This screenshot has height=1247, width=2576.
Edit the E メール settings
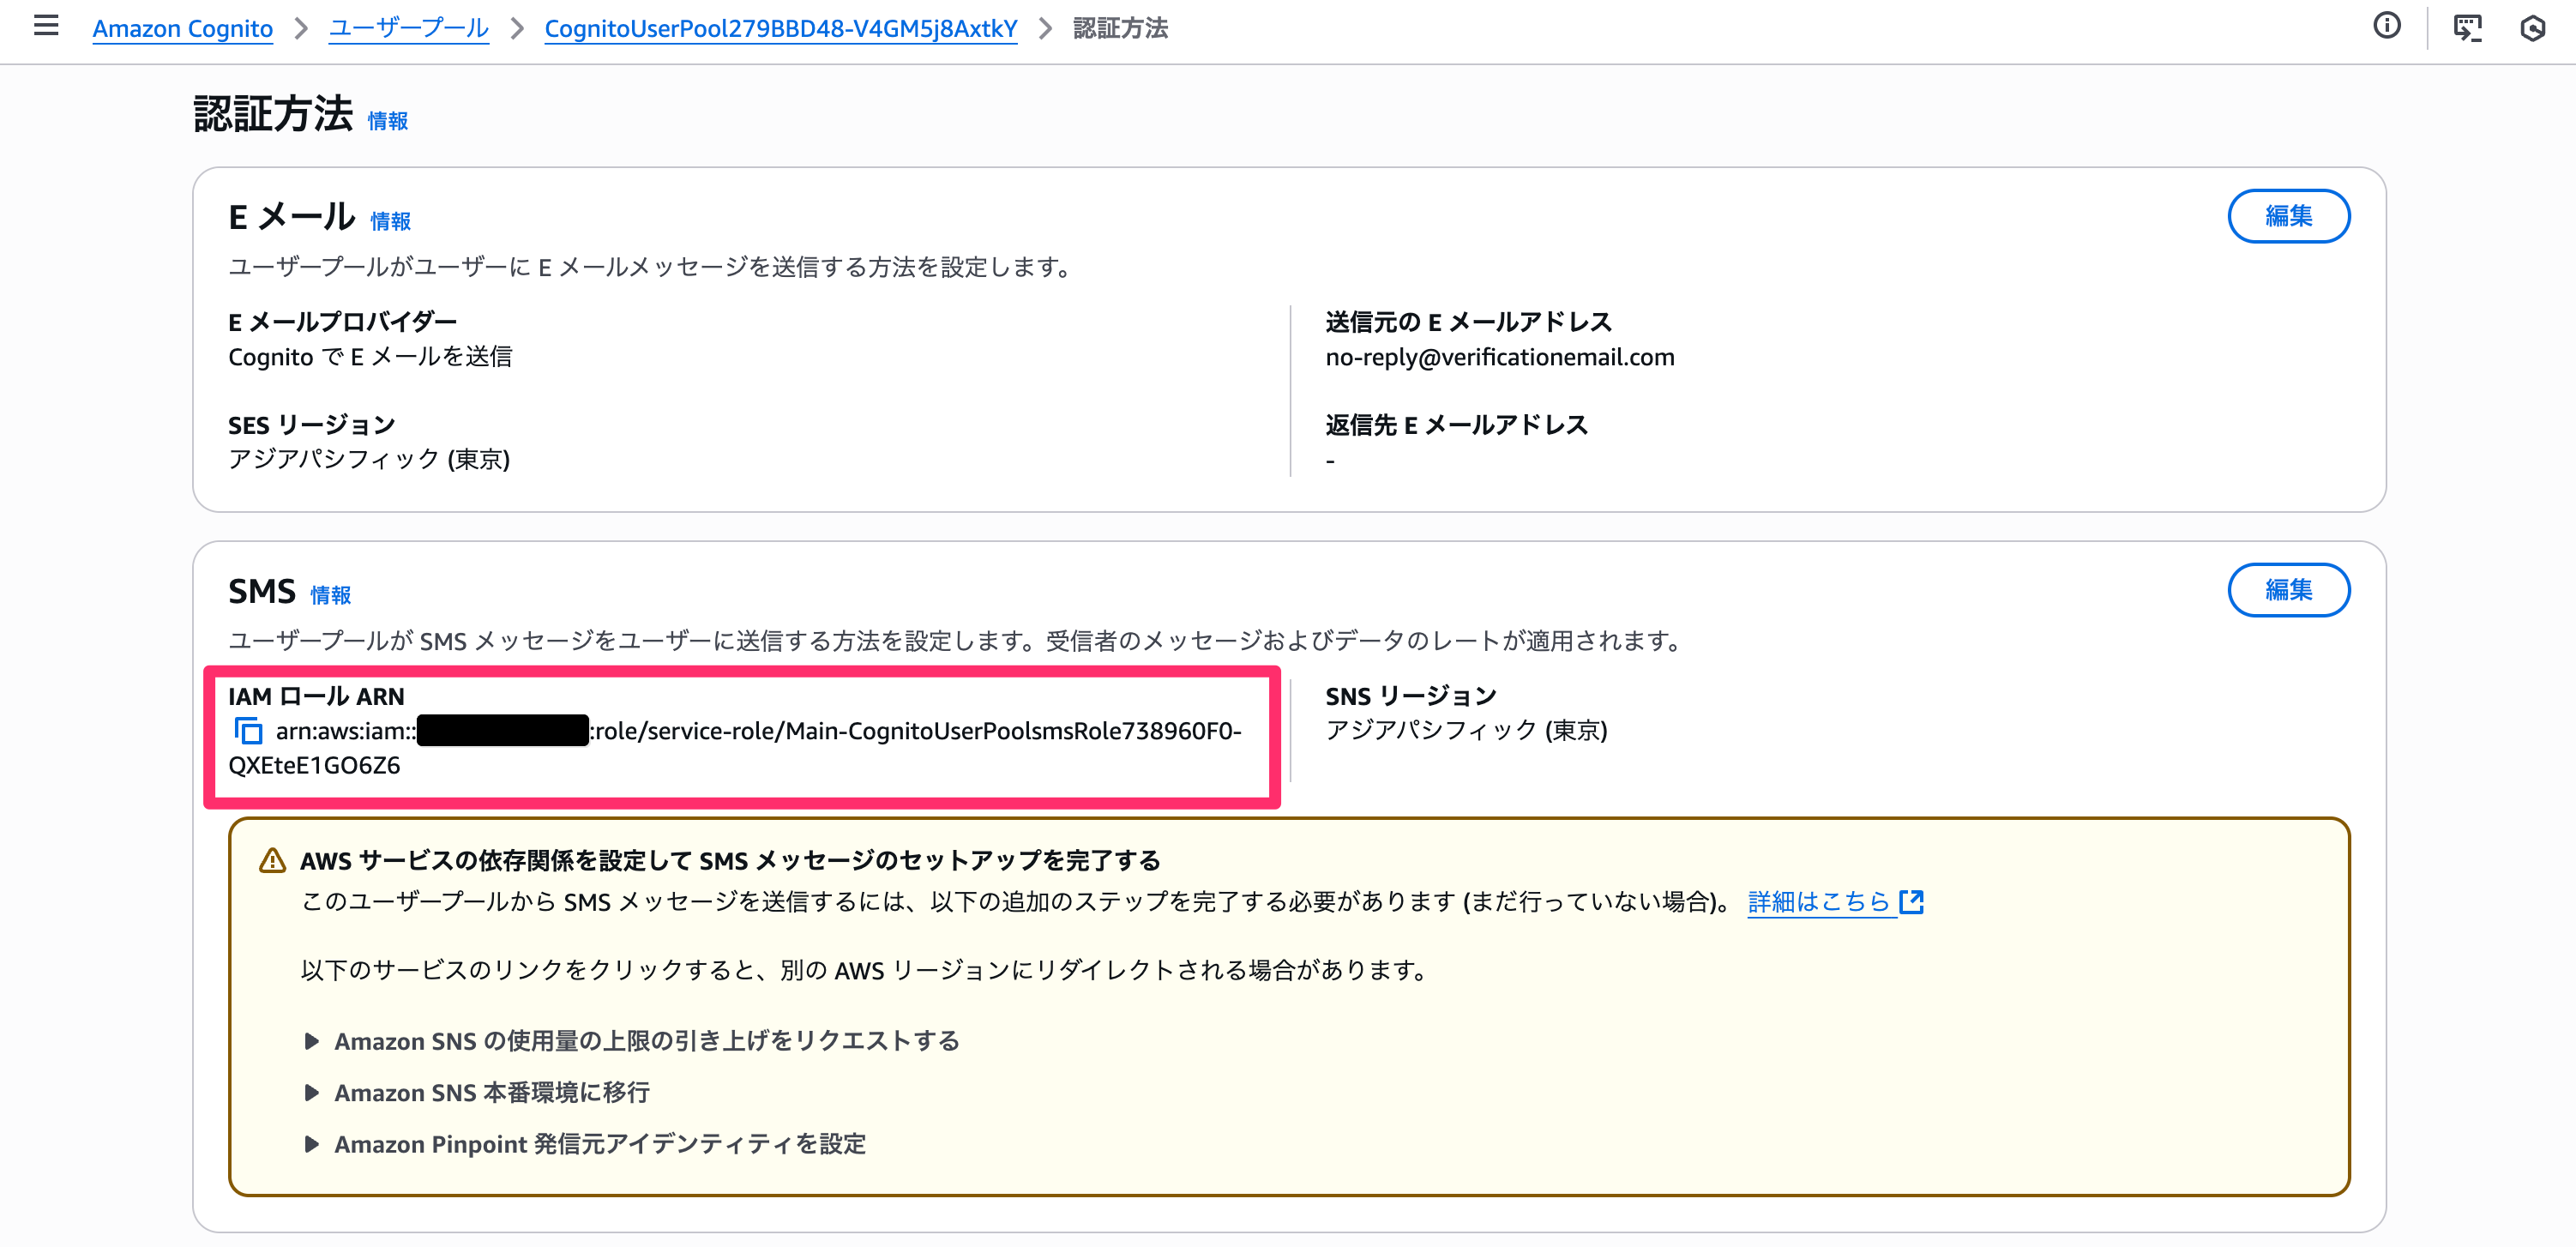point(2288,216)
